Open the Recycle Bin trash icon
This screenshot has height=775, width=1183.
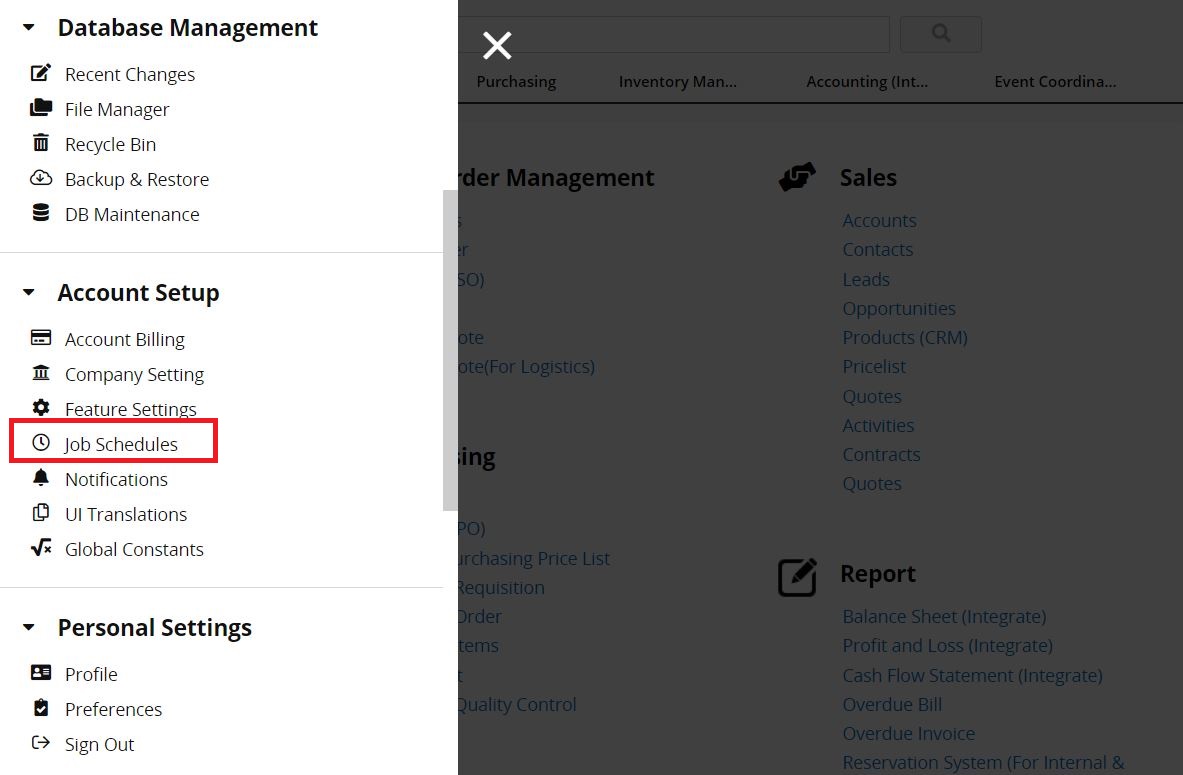tap(41, 143)
